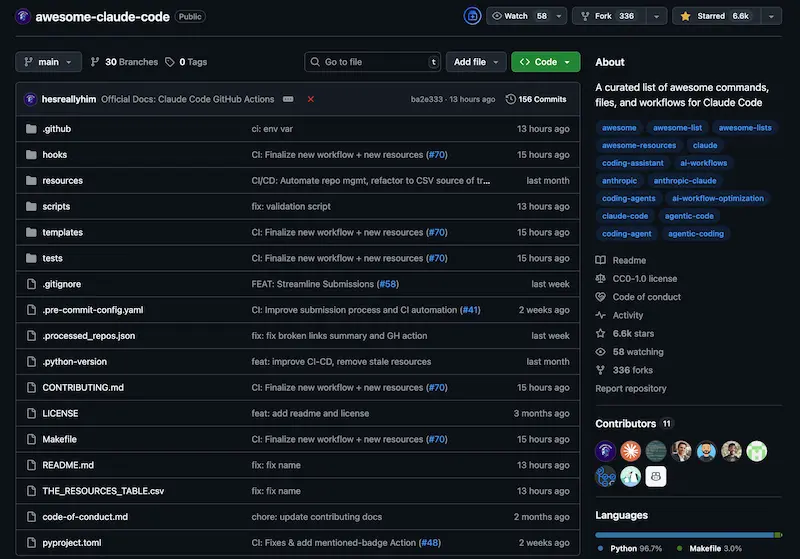Open .python-version file
Viewport: 800px width, 559px height.
pos(74,361)
